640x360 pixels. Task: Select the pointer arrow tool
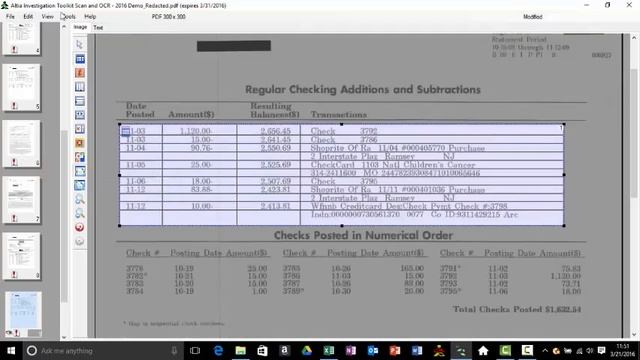pyautogui.click(x=80, y=44)
